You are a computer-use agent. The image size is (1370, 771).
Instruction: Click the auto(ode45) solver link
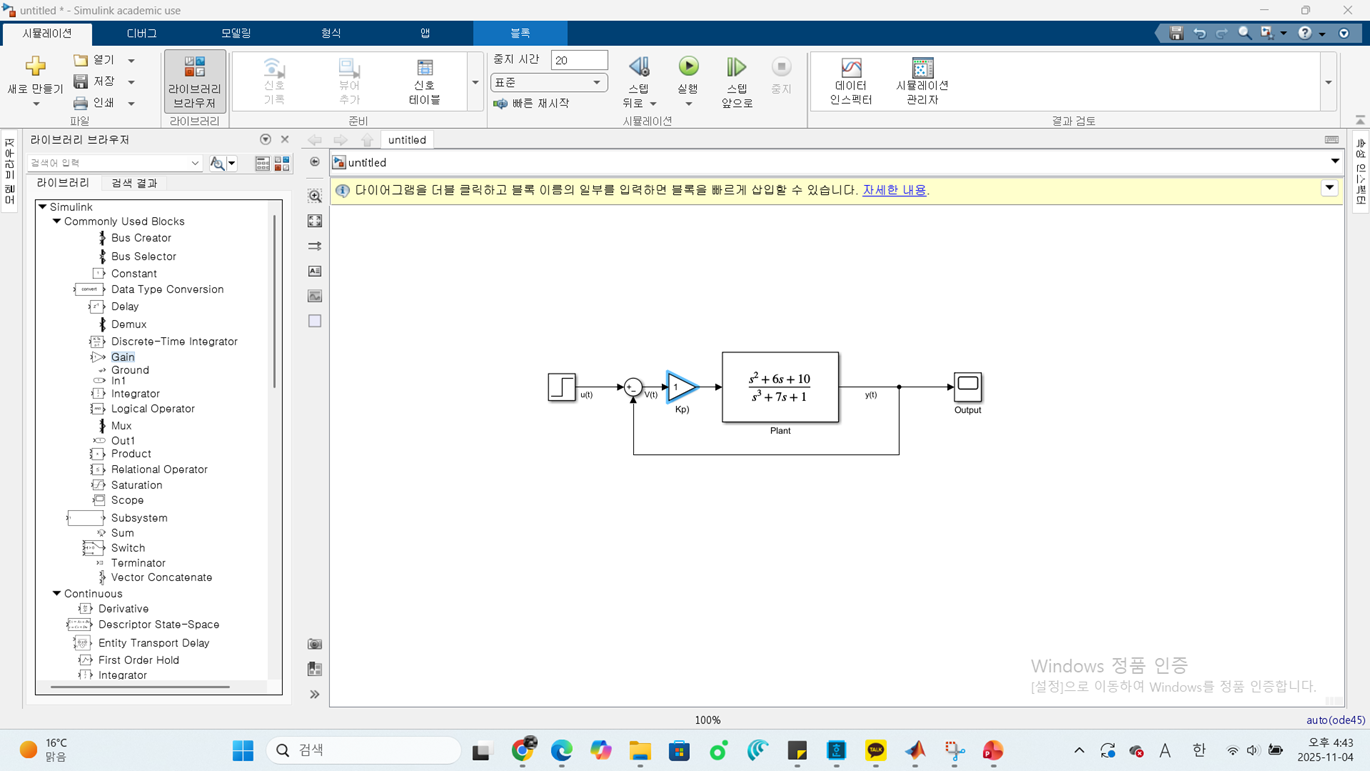point(1335,720)
